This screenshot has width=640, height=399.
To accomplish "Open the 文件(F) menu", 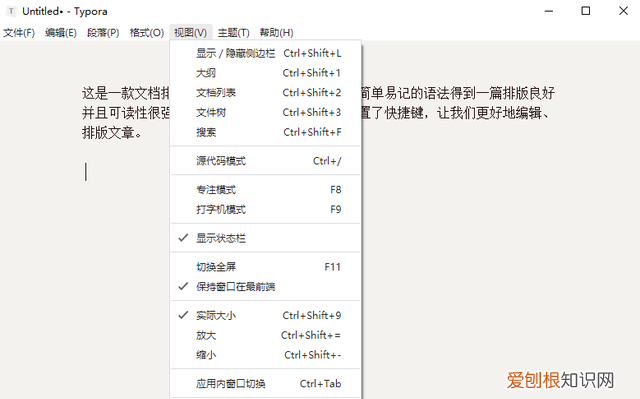I will point(19,33).
